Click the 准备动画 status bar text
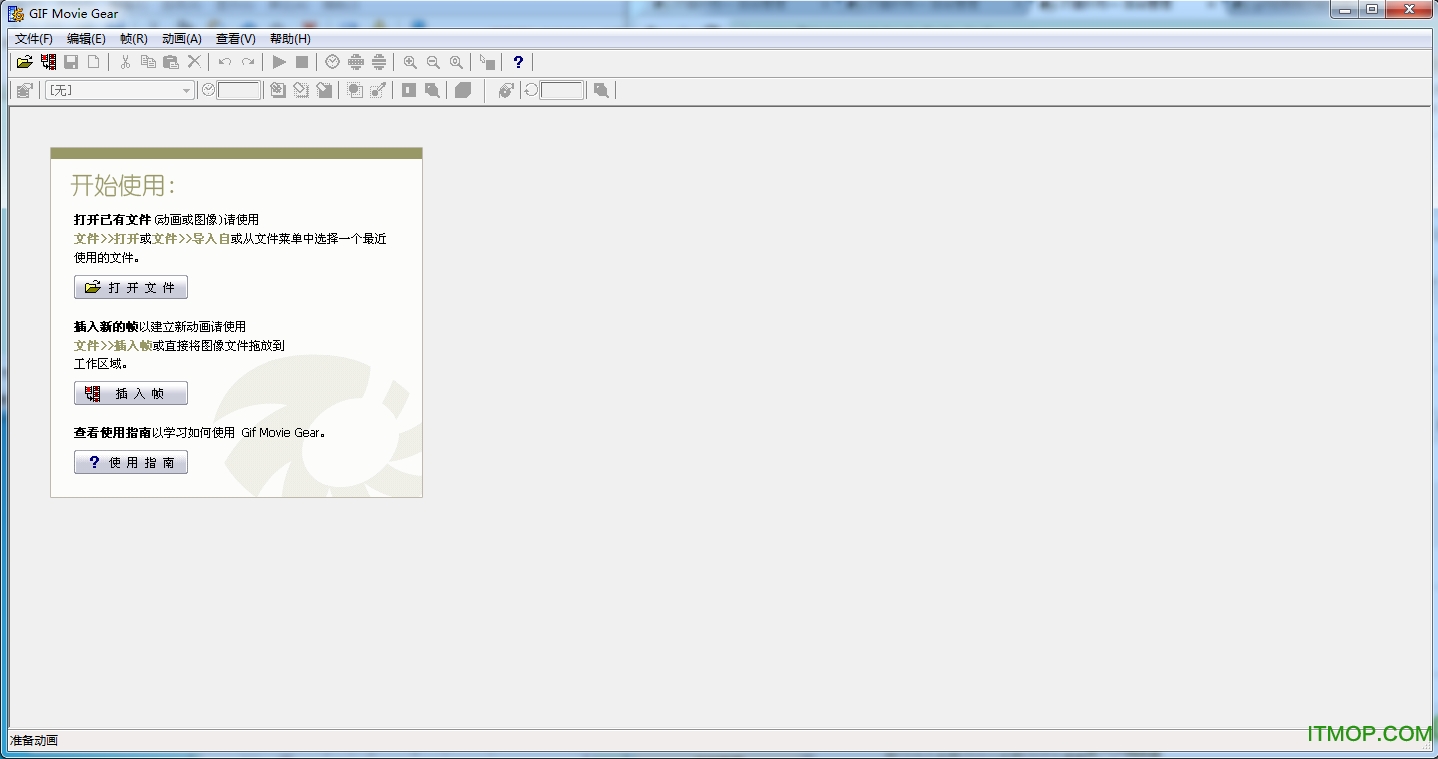This screenshot has width=1438, height=759. point(34,741)
